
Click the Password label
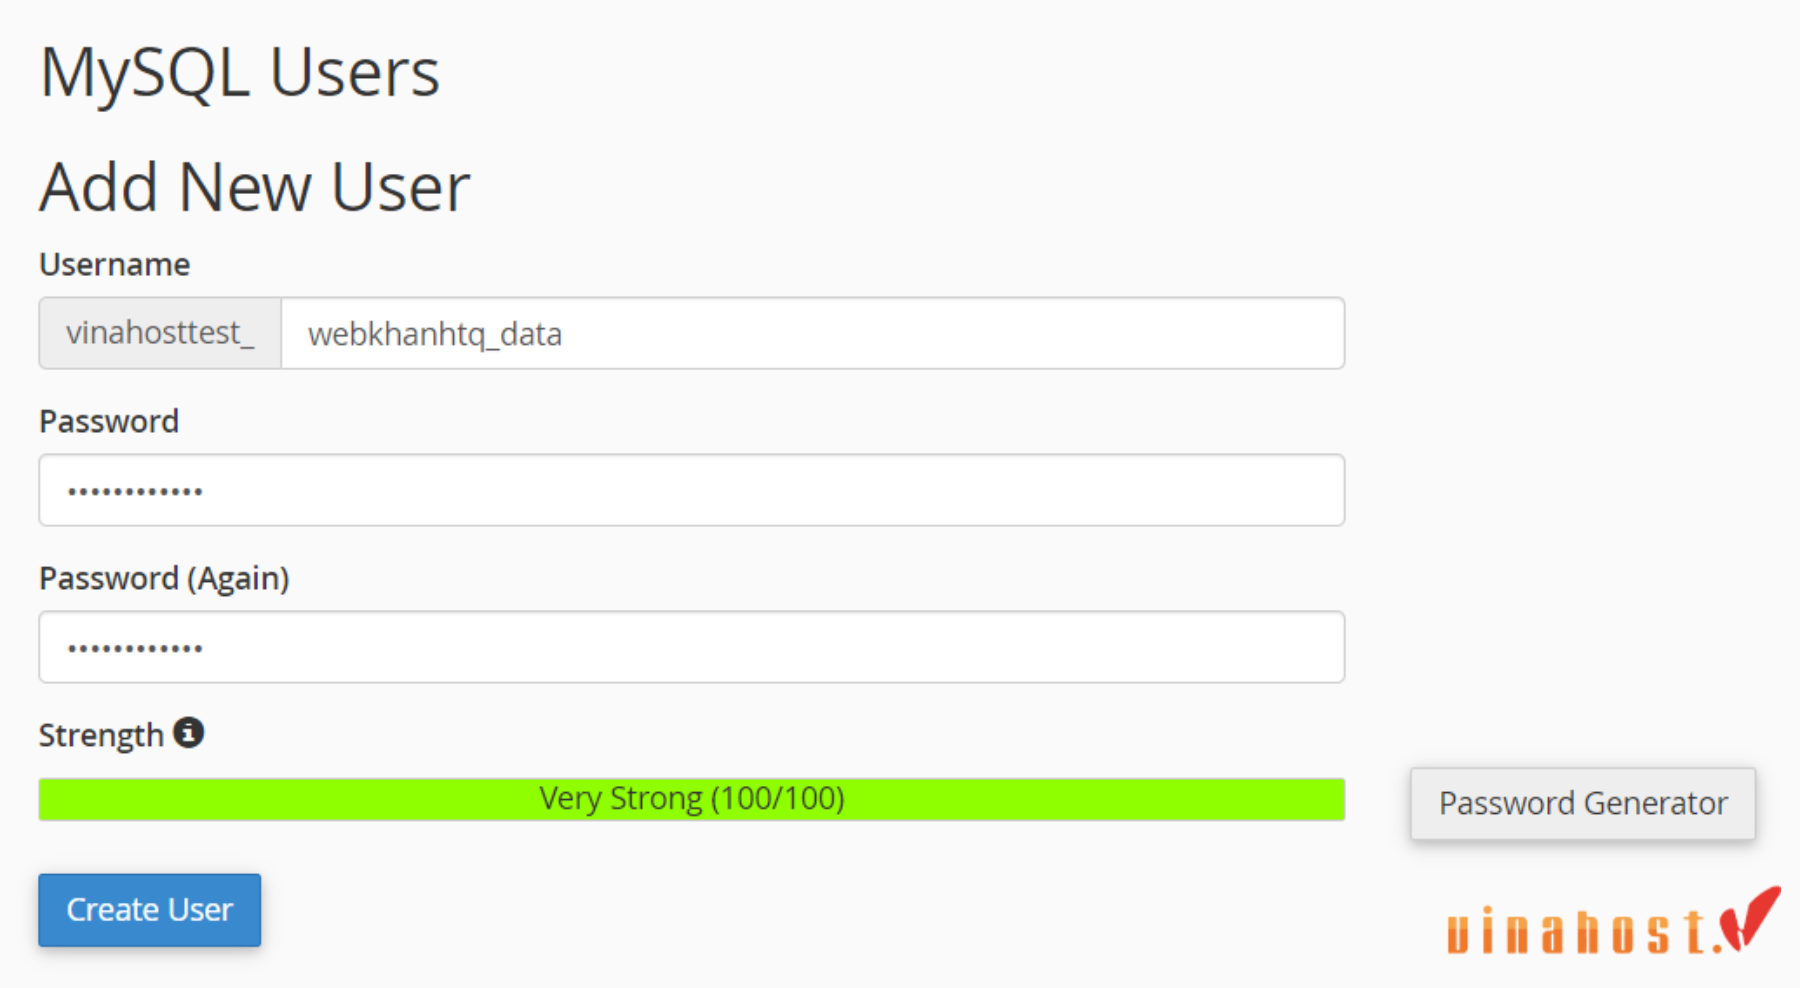coord(109,421)
